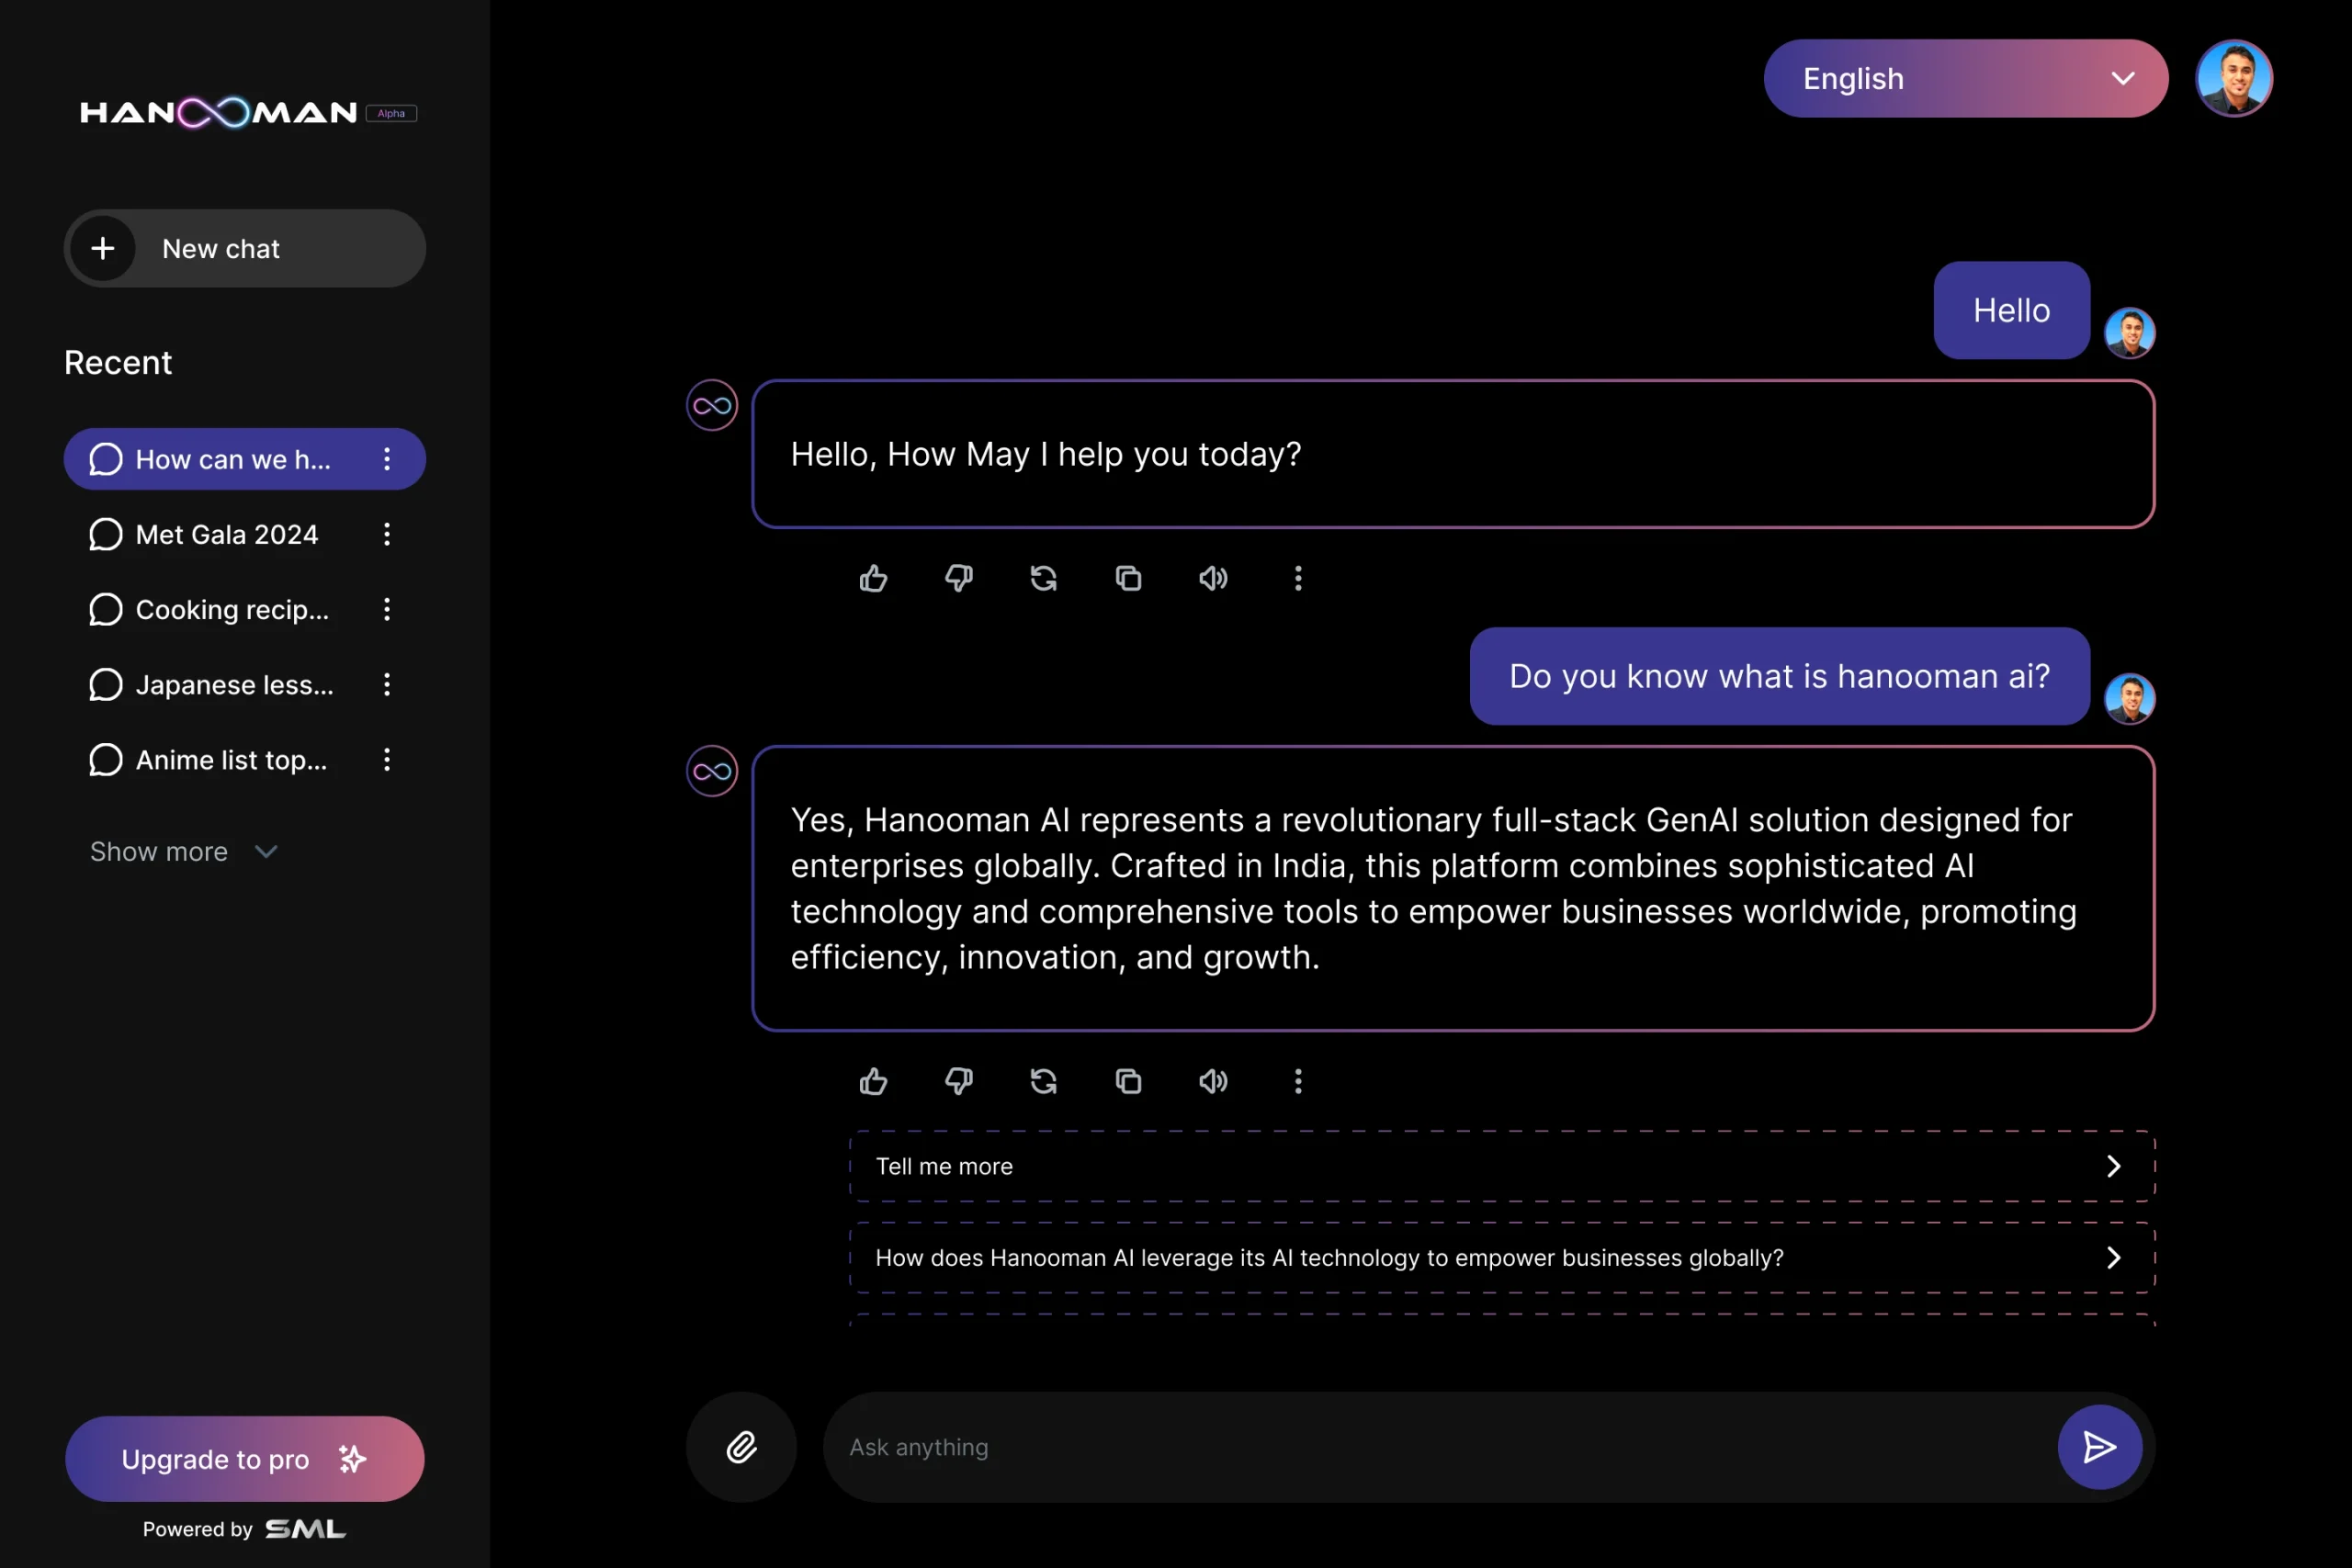The width and height of the screenshot is (2352, 1568).
Task: Click chevron on 'How does Hanooman AI leverage' suggestion
Action: pos(2113,1257)
